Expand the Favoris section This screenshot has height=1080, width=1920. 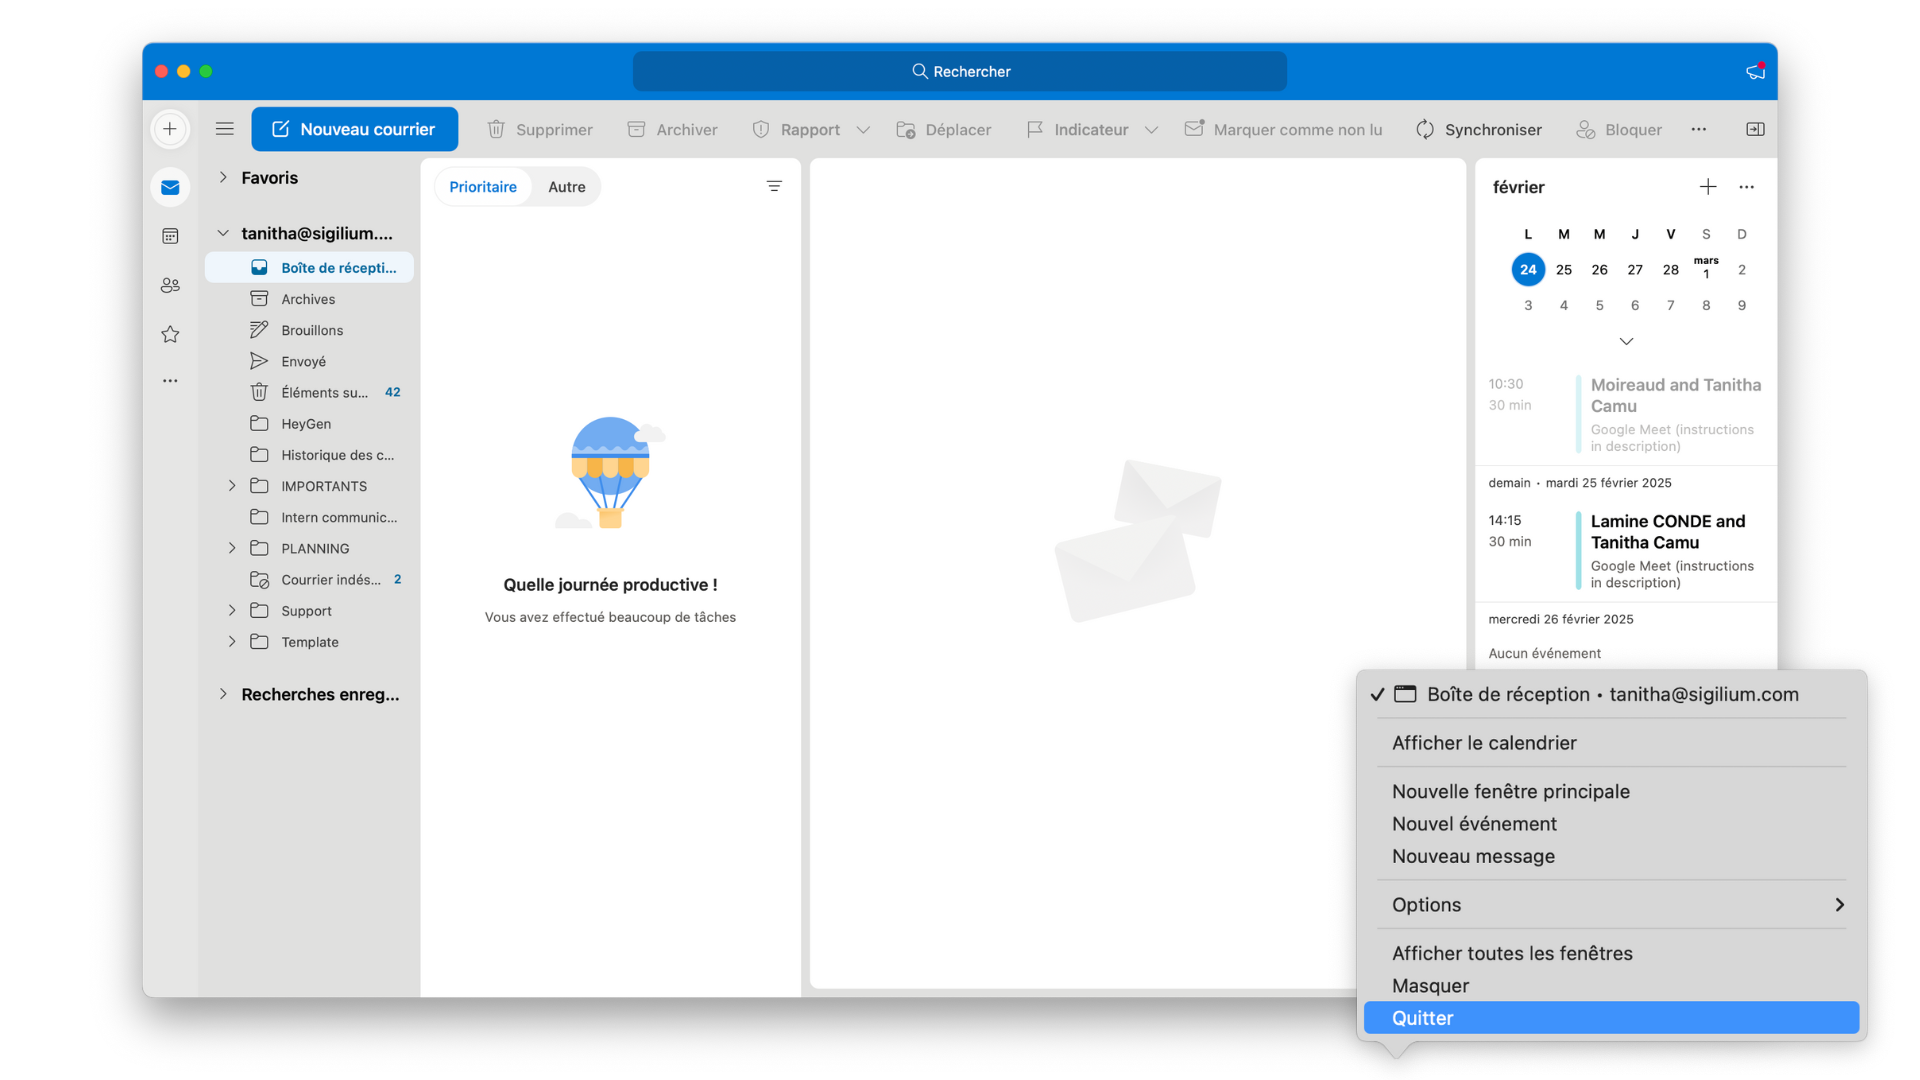coord(223,177)
